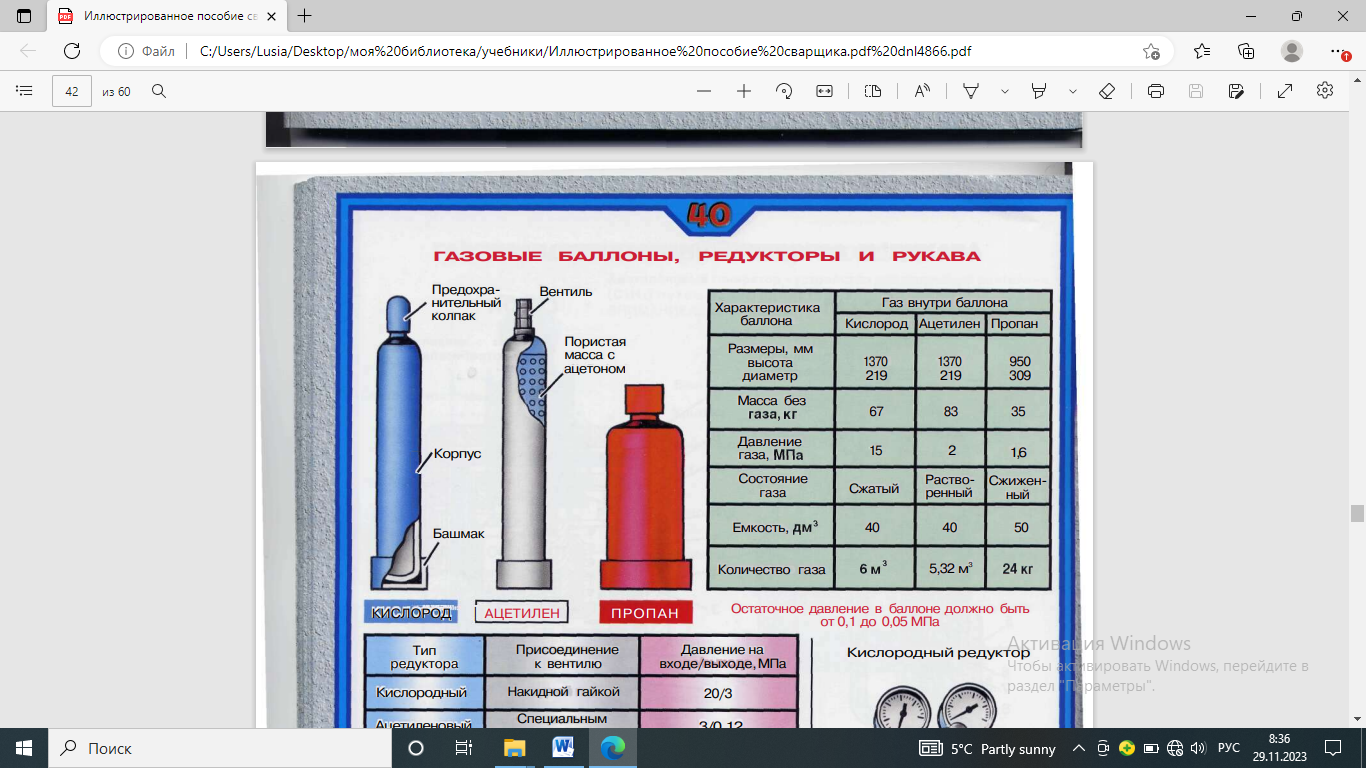1366x768 pixels.
Task: Open the volume control in the tray
Action: point(1198,749)
